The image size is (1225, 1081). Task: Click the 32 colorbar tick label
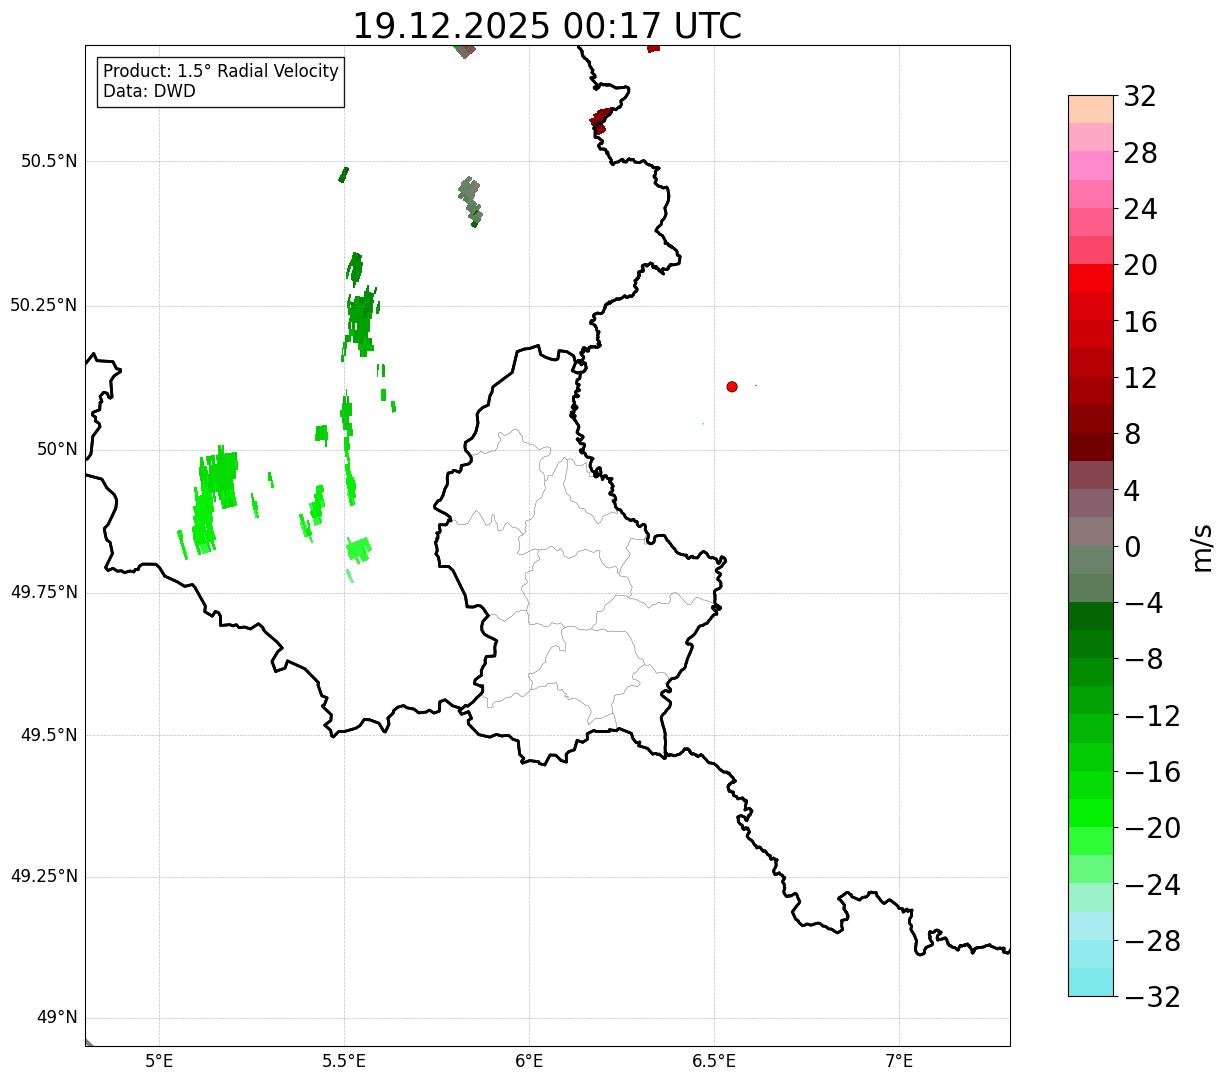pos(1140,97)
